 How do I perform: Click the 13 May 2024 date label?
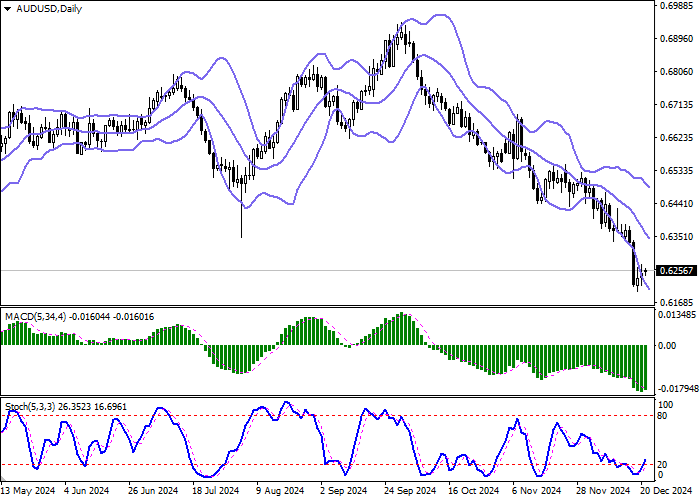(x=27, y=492)
